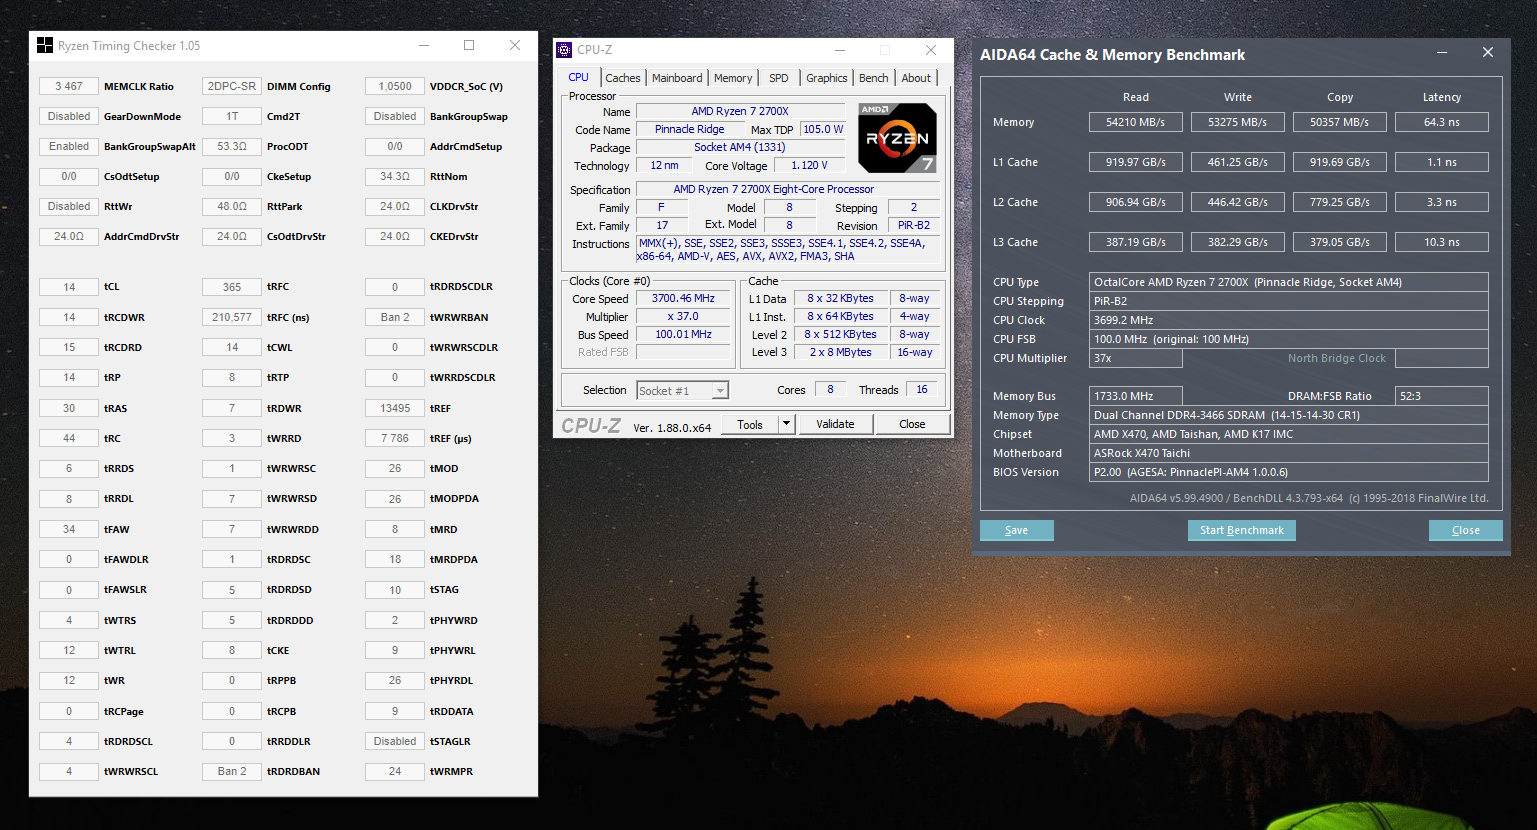Click the L2 Cache Write 446.42 GB/s value

(x=1238, y=202)
